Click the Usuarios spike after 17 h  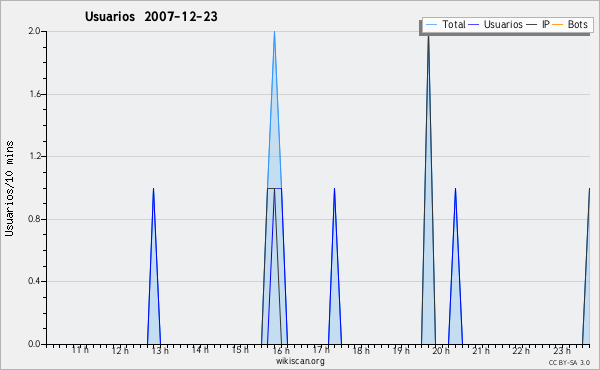click(x=334, y=266)
